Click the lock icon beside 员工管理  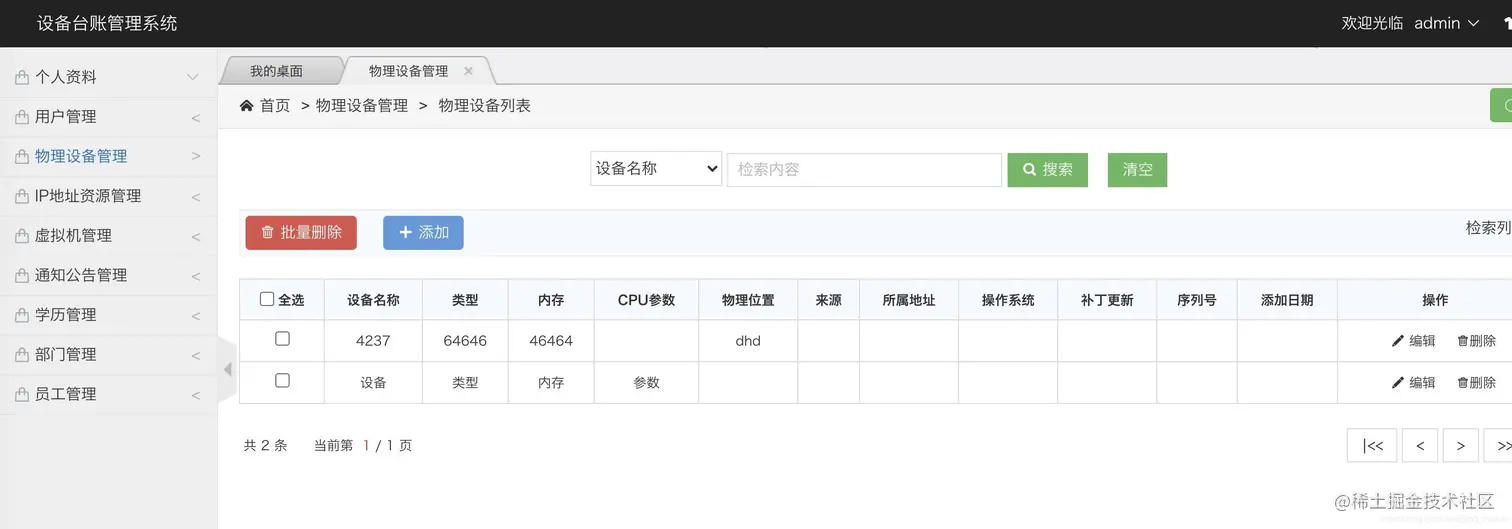click(x=22, y=394)
